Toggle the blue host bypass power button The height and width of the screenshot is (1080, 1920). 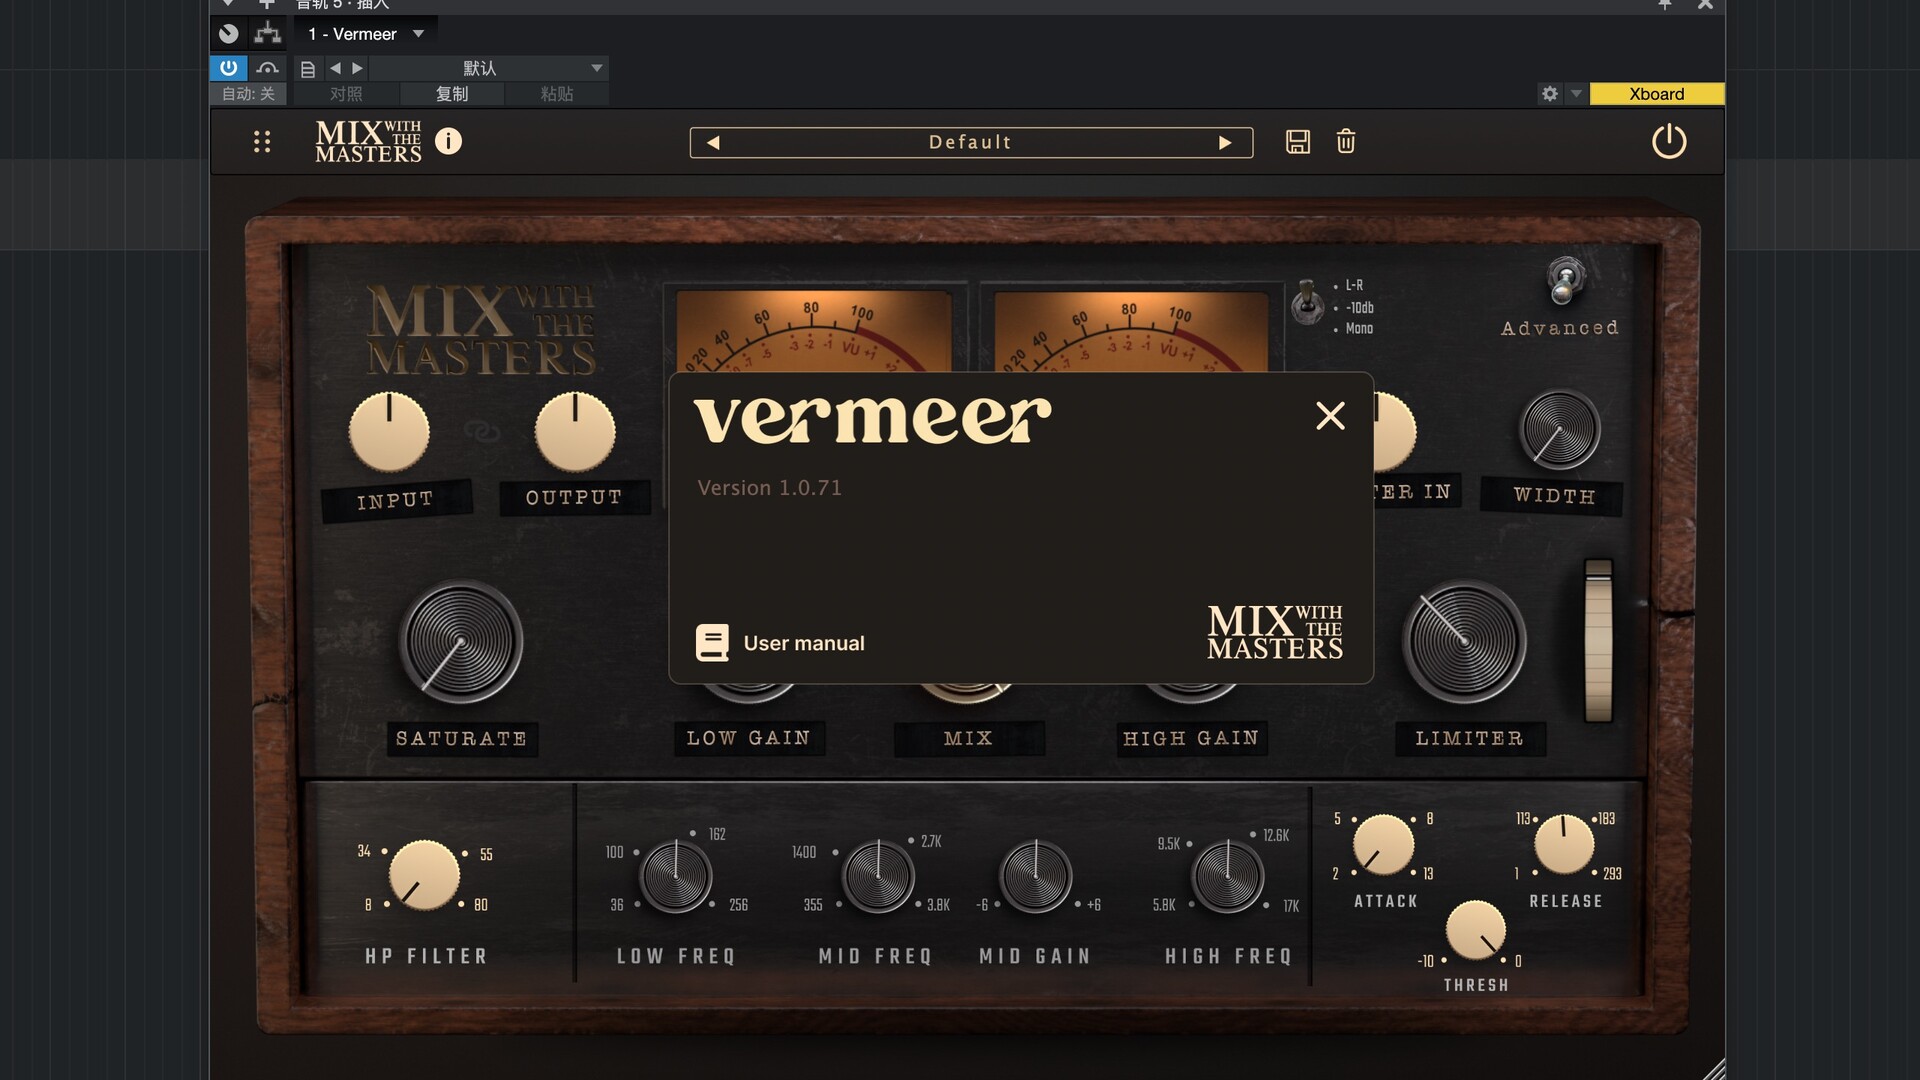point(228,68)
